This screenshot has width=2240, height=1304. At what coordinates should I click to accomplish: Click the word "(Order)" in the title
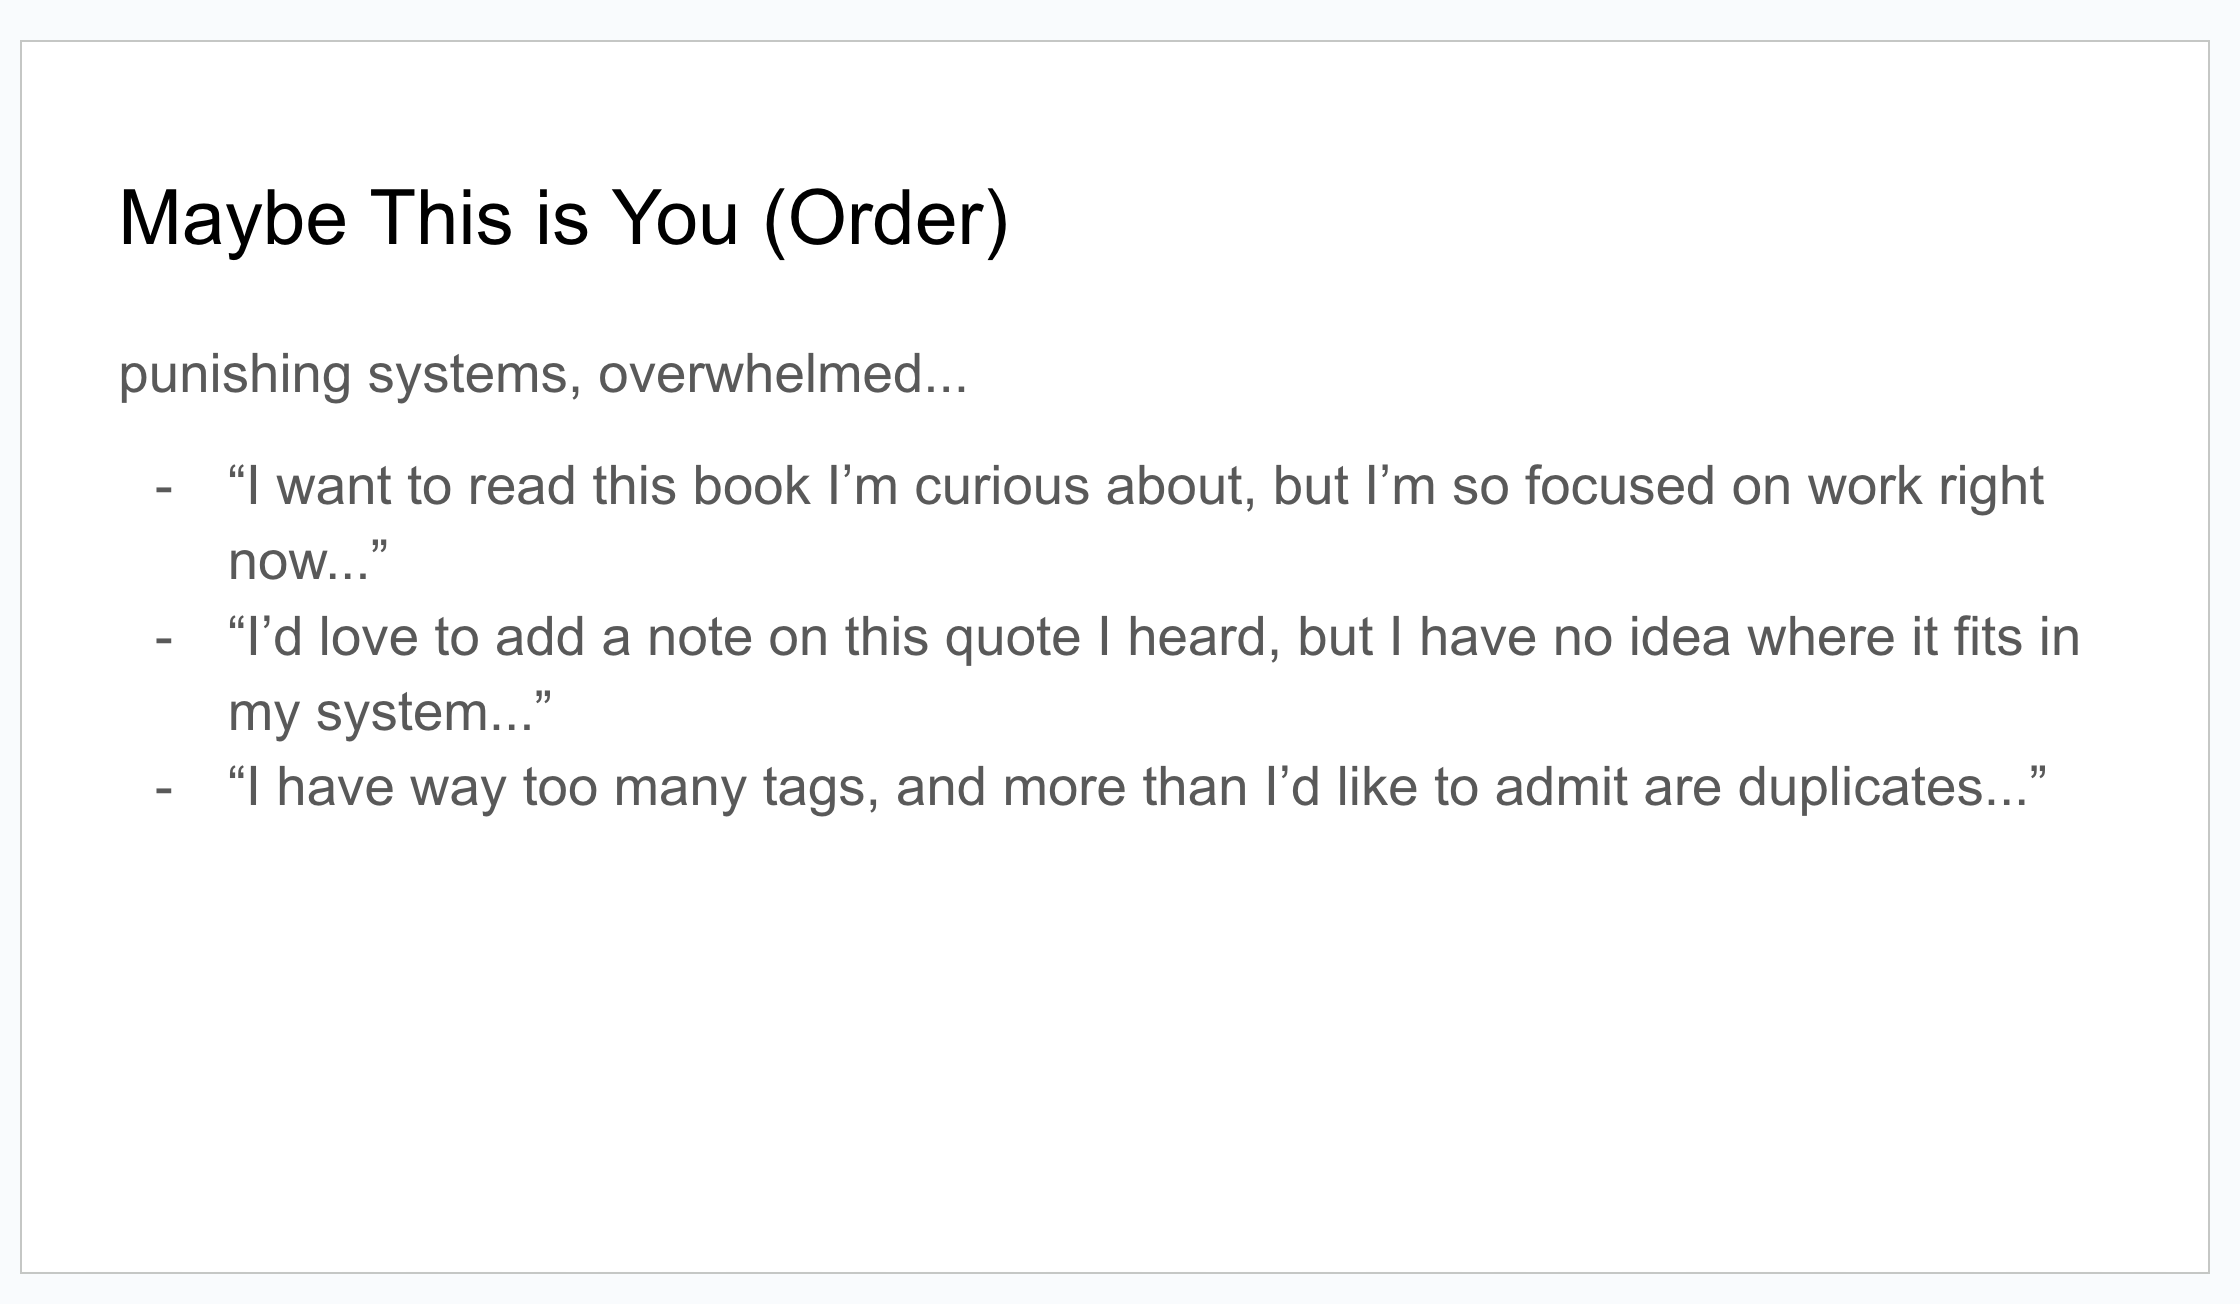point(885,218)
